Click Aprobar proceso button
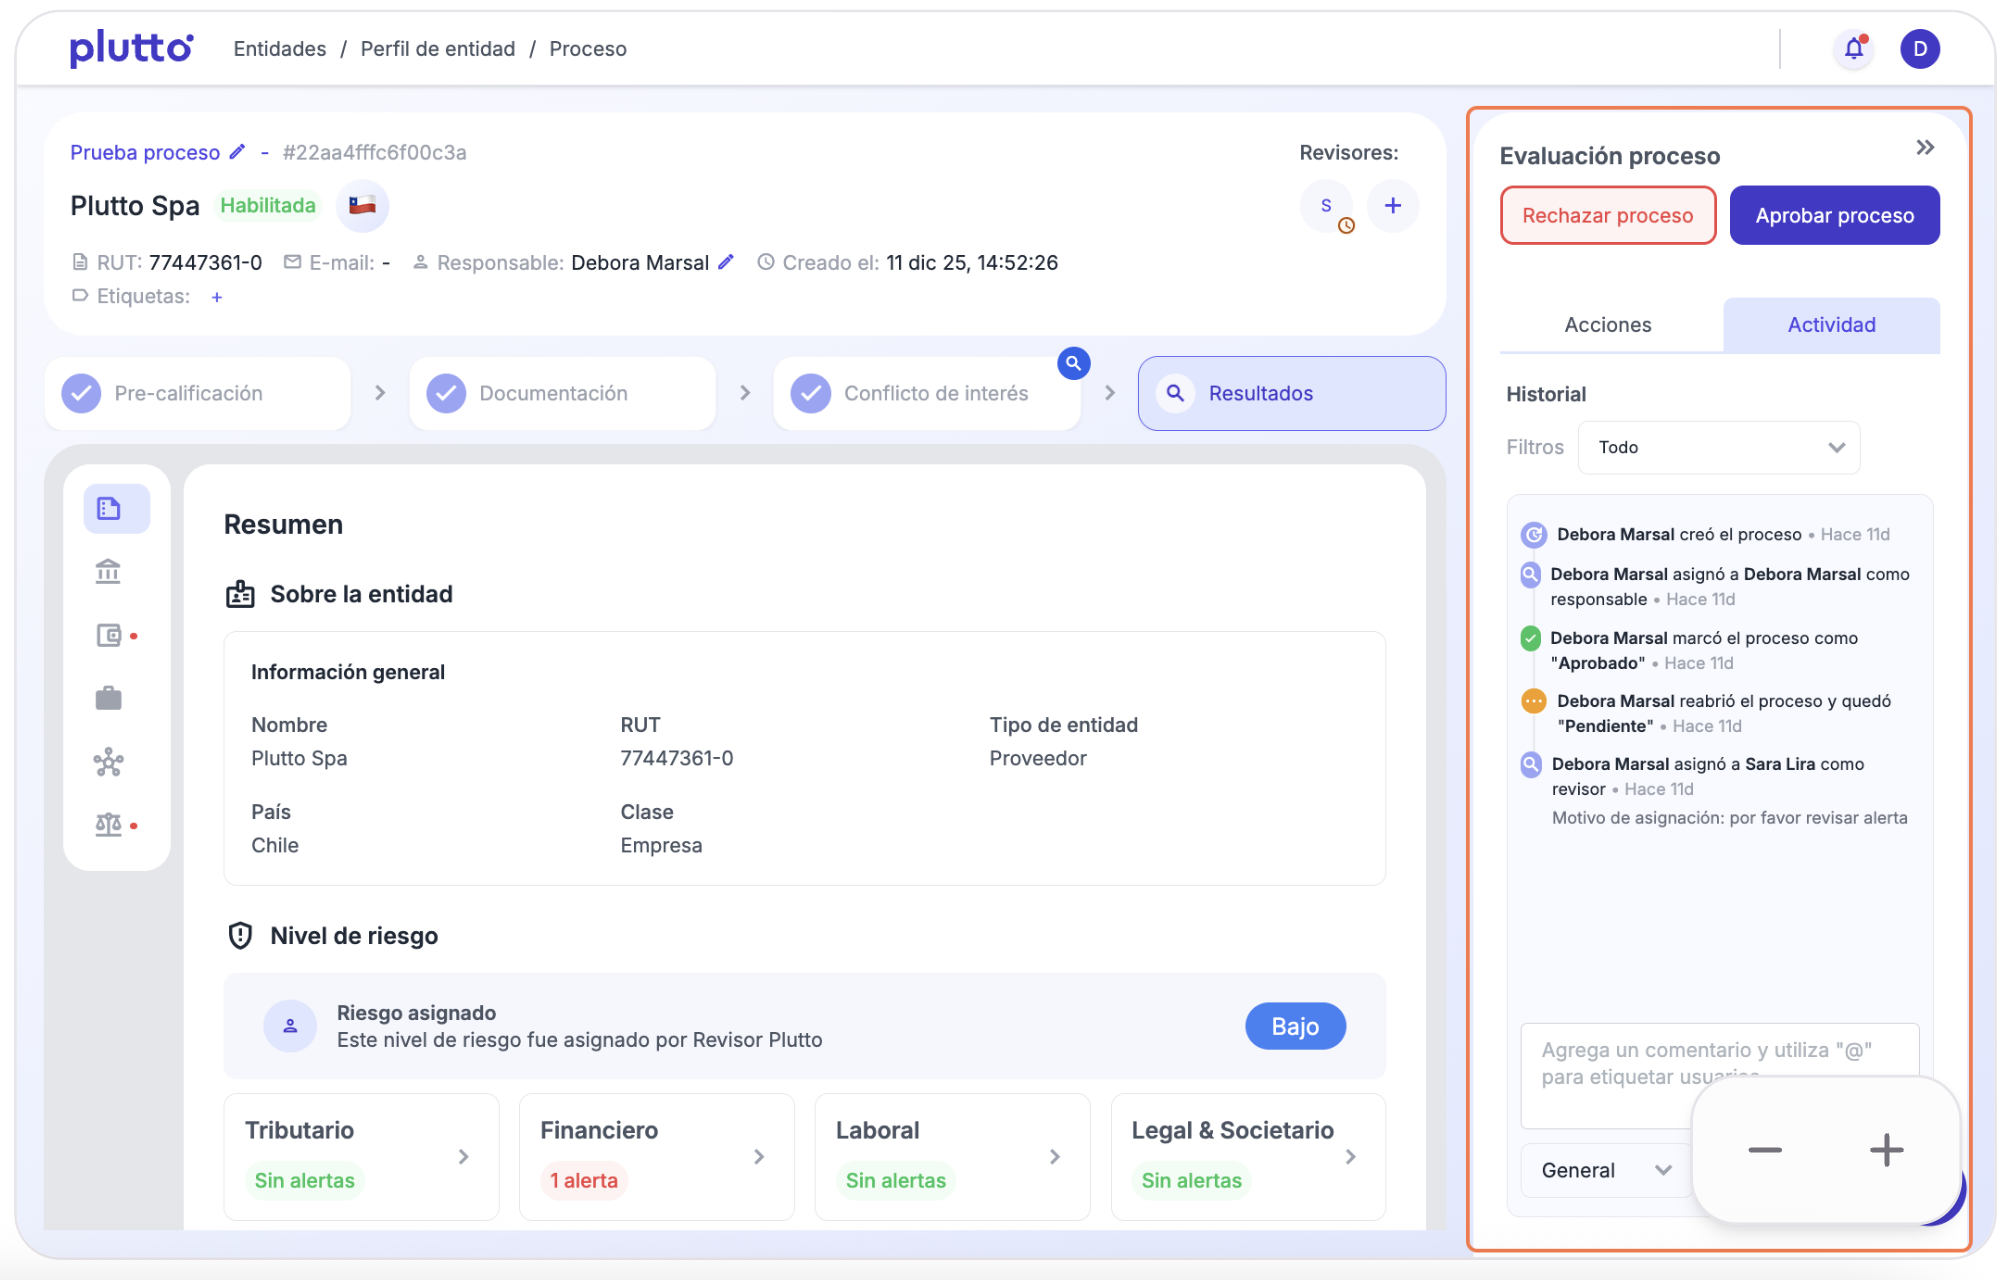This screenshot has width=2008, height=1280. coord(1834,215)
